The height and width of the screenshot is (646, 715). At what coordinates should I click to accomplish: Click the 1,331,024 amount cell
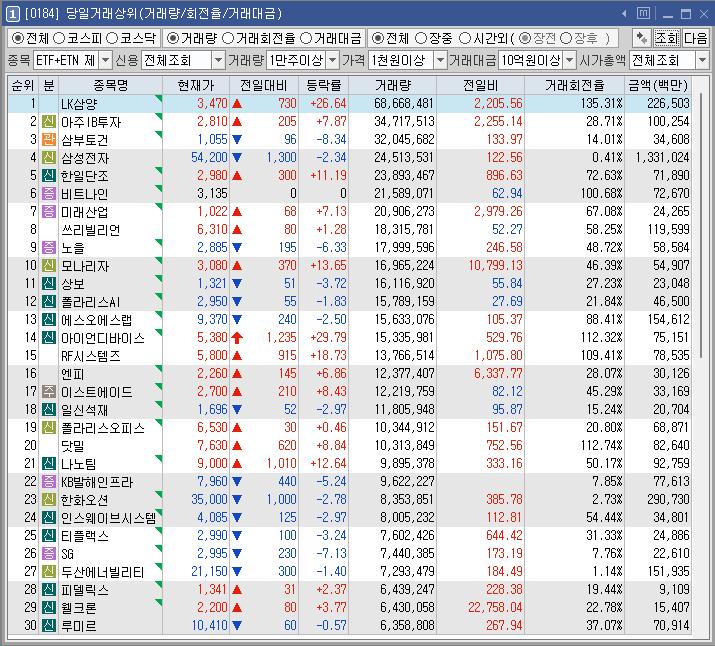click(x=663, y=157)
